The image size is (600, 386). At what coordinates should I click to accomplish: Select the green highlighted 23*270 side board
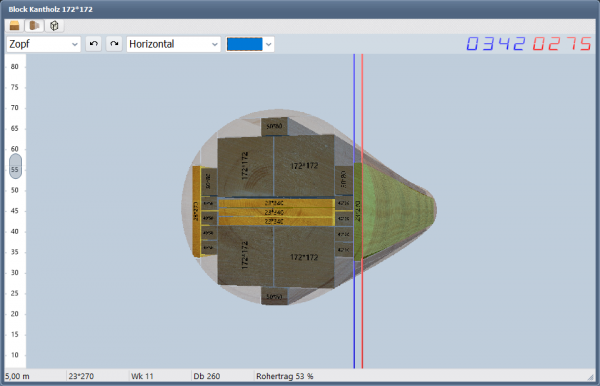tap(358, 212)
